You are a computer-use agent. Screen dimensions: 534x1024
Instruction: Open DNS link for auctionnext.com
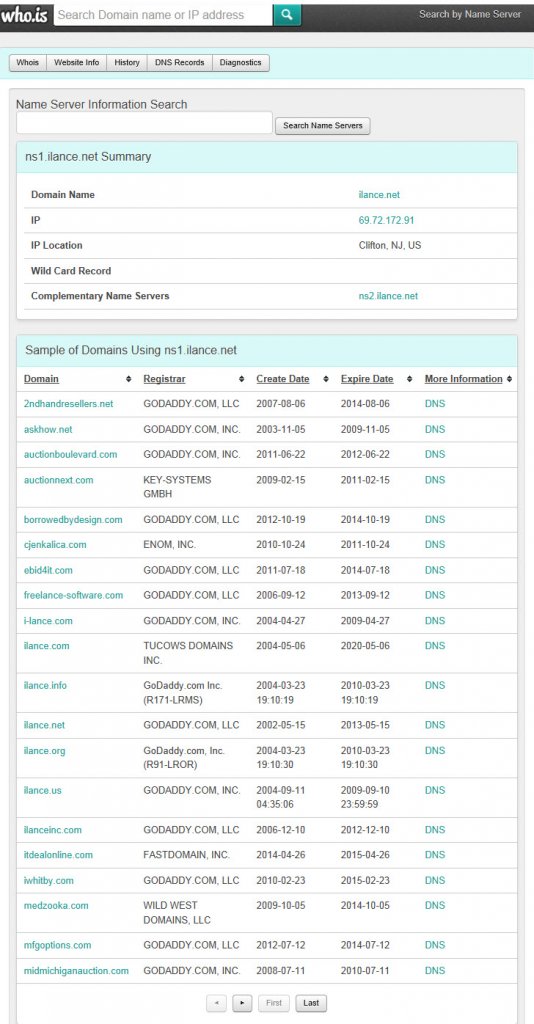pyautogui.click(x=435, y=480)
